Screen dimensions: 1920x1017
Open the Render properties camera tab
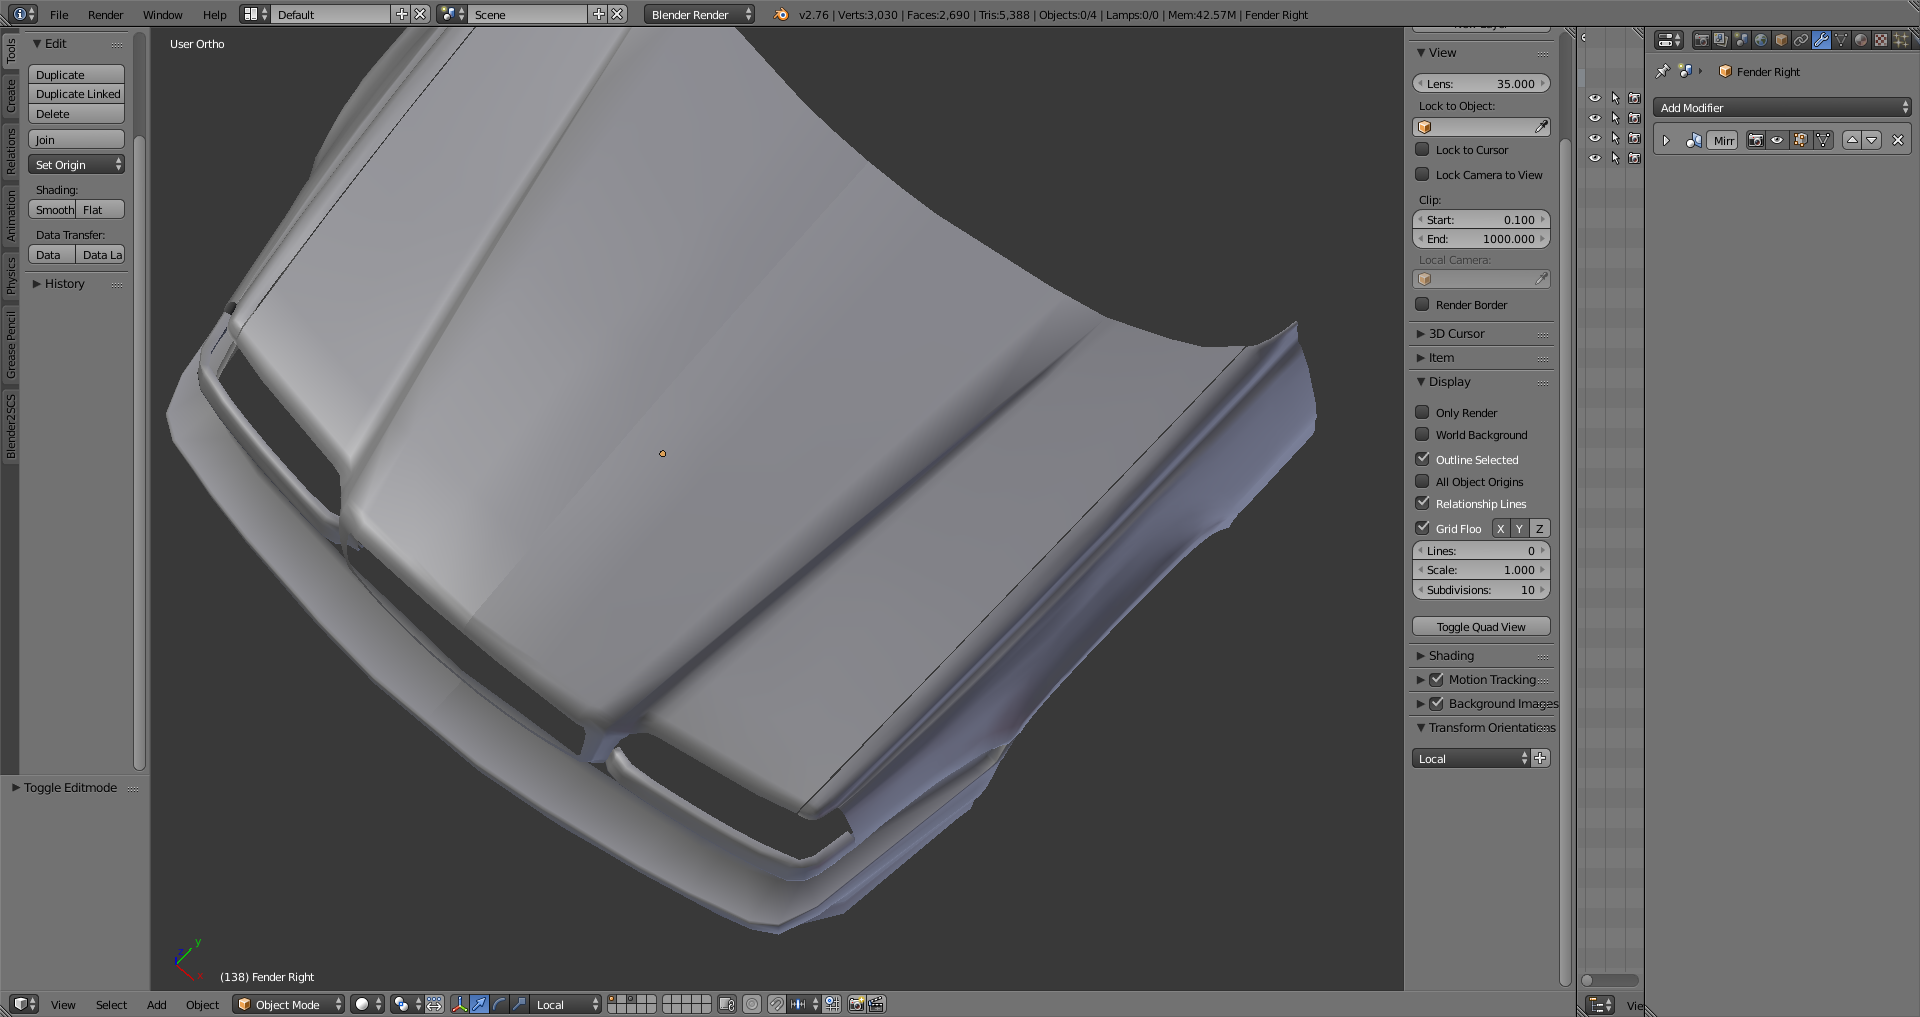click(x=1701, y=40)
